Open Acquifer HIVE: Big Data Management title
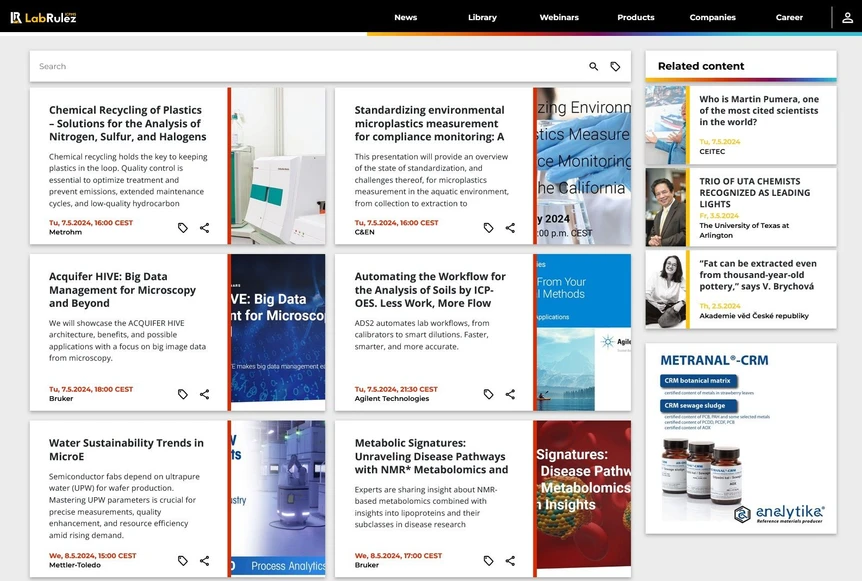Viewport: 862px width, 581px height. tap(122, 290)
